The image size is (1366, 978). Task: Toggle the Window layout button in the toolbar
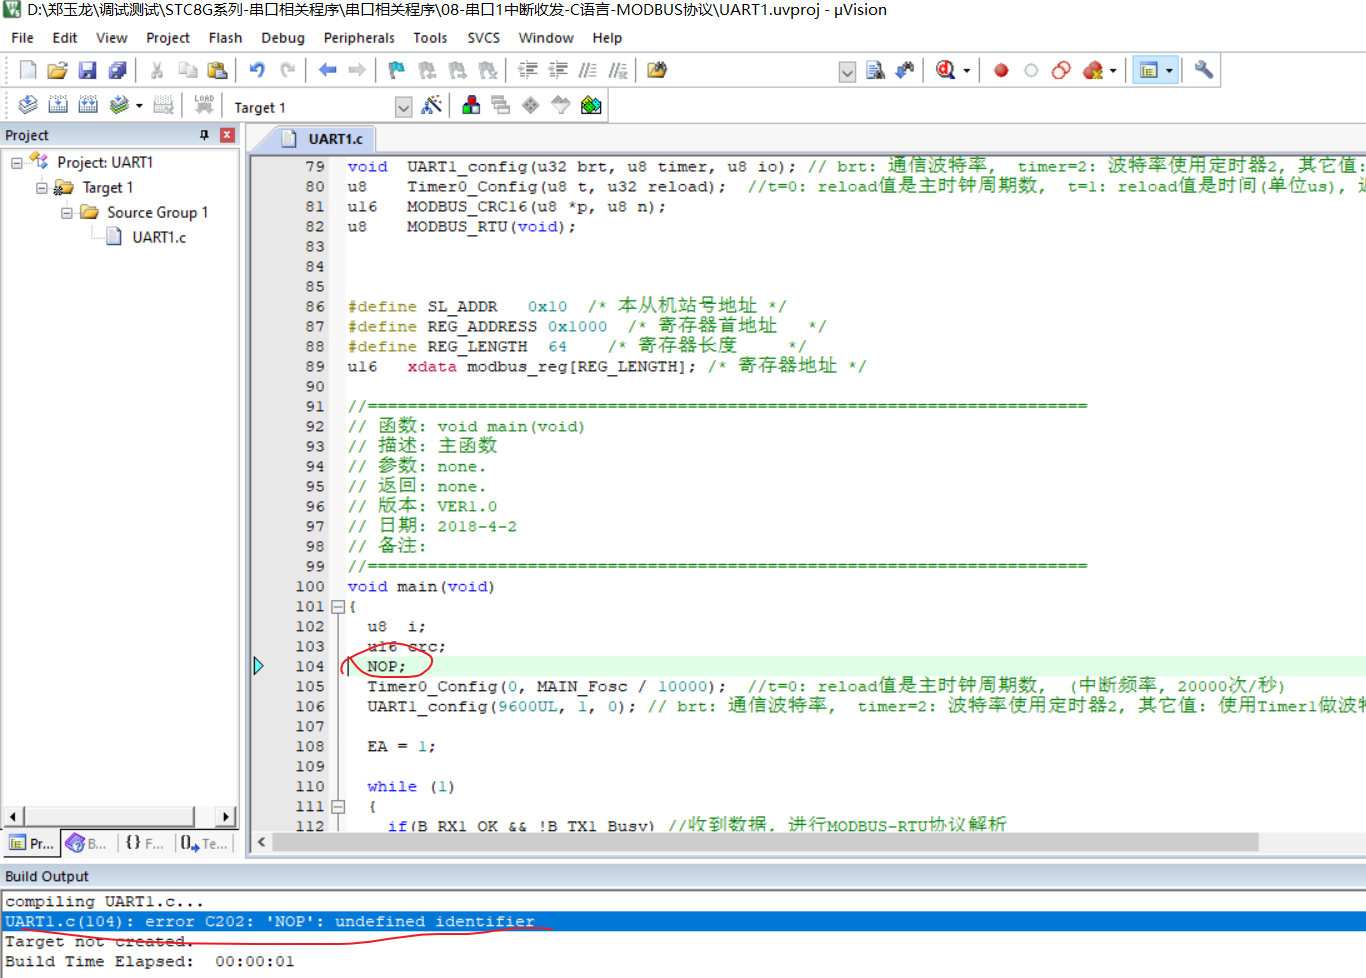click(x=1149, y=70)
